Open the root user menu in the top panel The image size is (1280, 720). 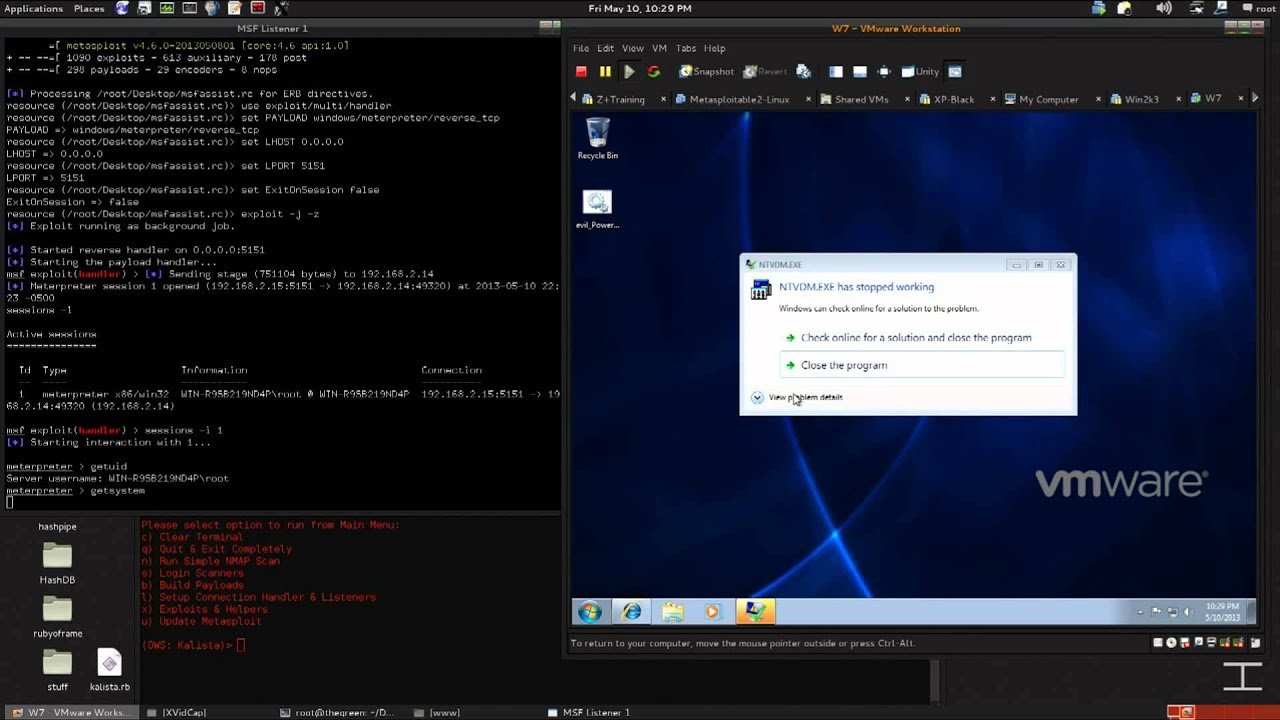tap(1258, 8)
